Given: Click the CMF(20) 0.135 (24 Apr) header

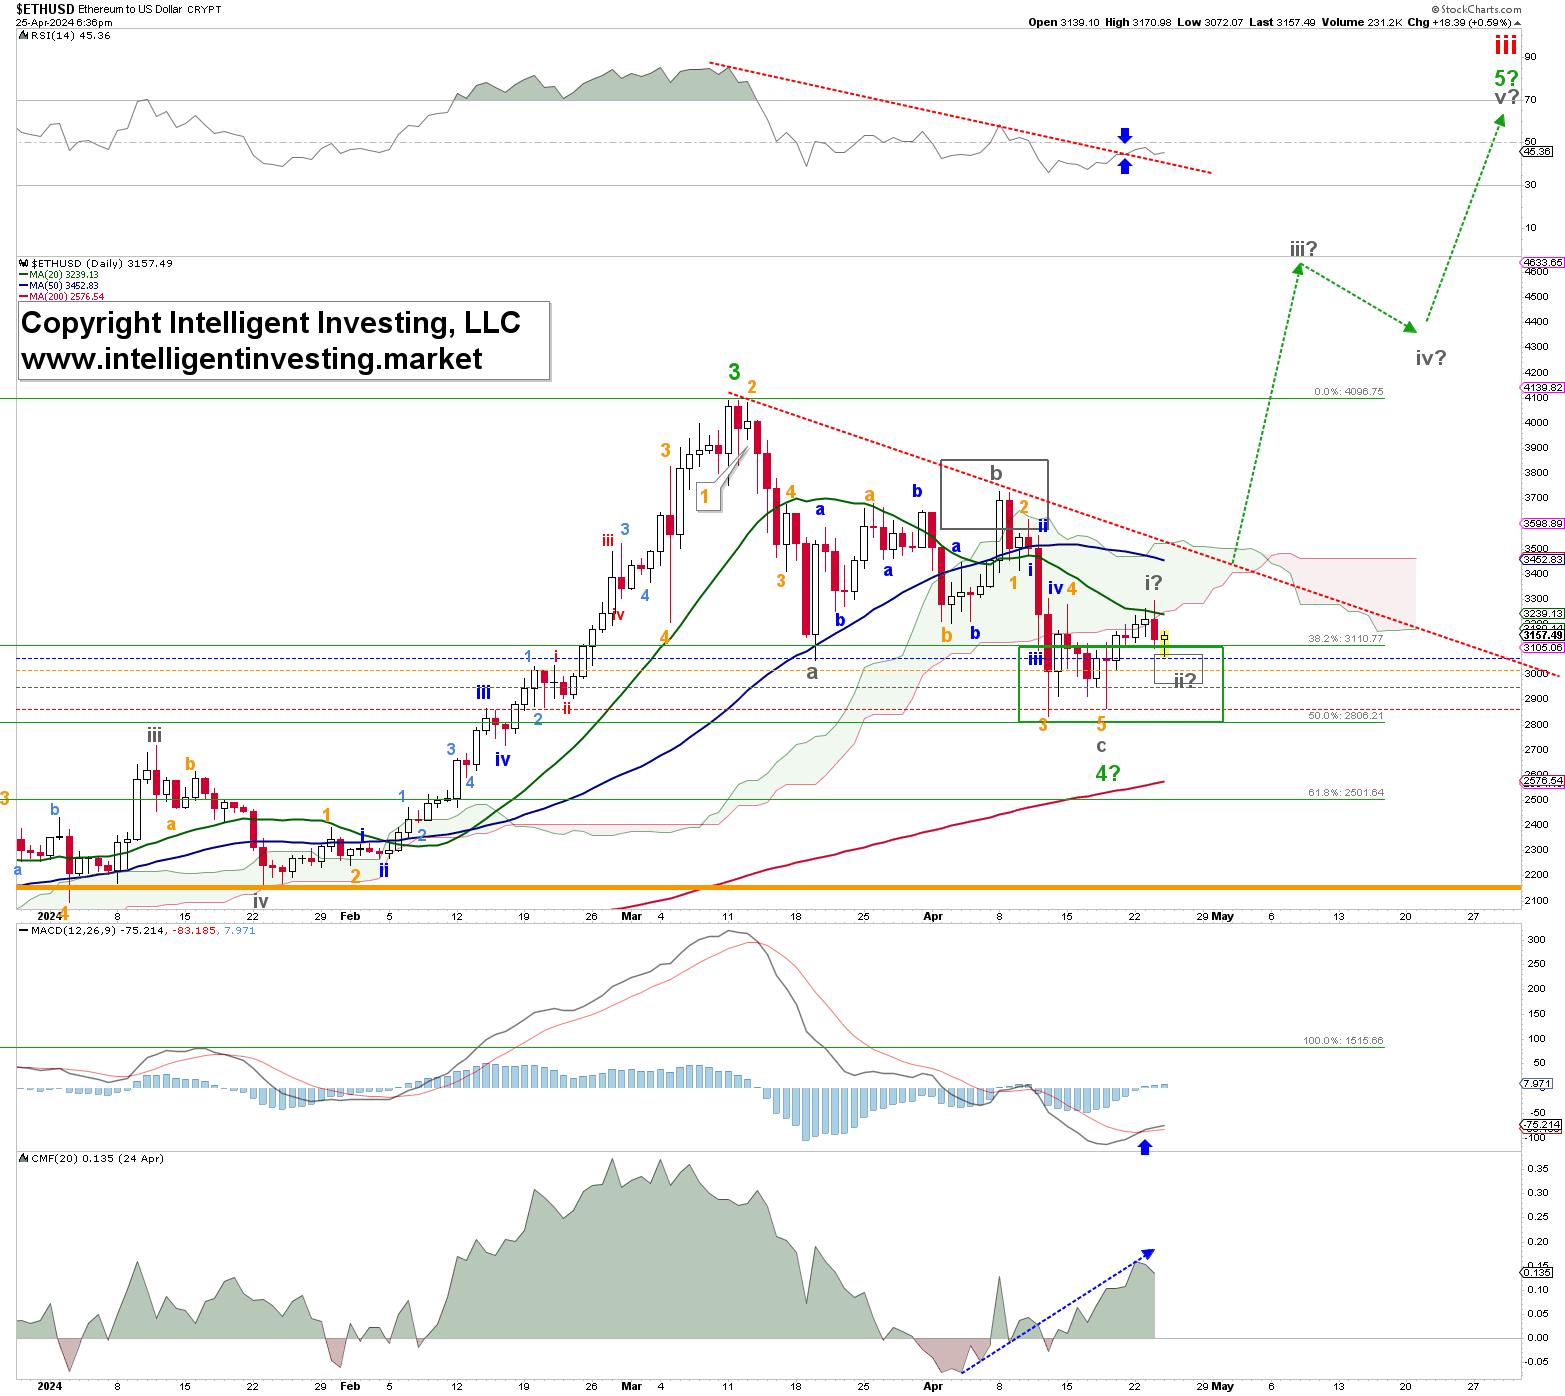Looking at the screenshot, I should click(97, 1158).
